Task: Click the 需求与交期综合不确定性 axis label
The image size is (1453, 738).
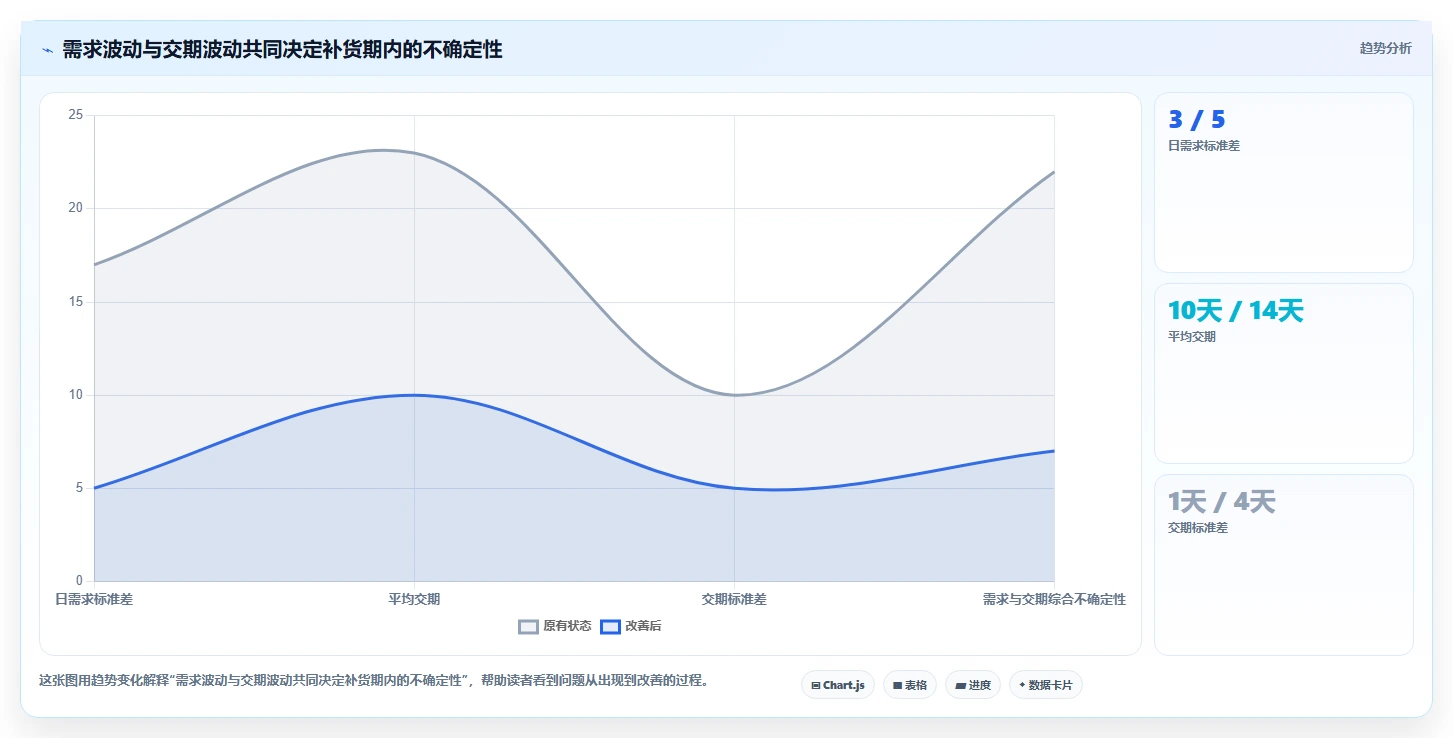Action: [1054, 599]
